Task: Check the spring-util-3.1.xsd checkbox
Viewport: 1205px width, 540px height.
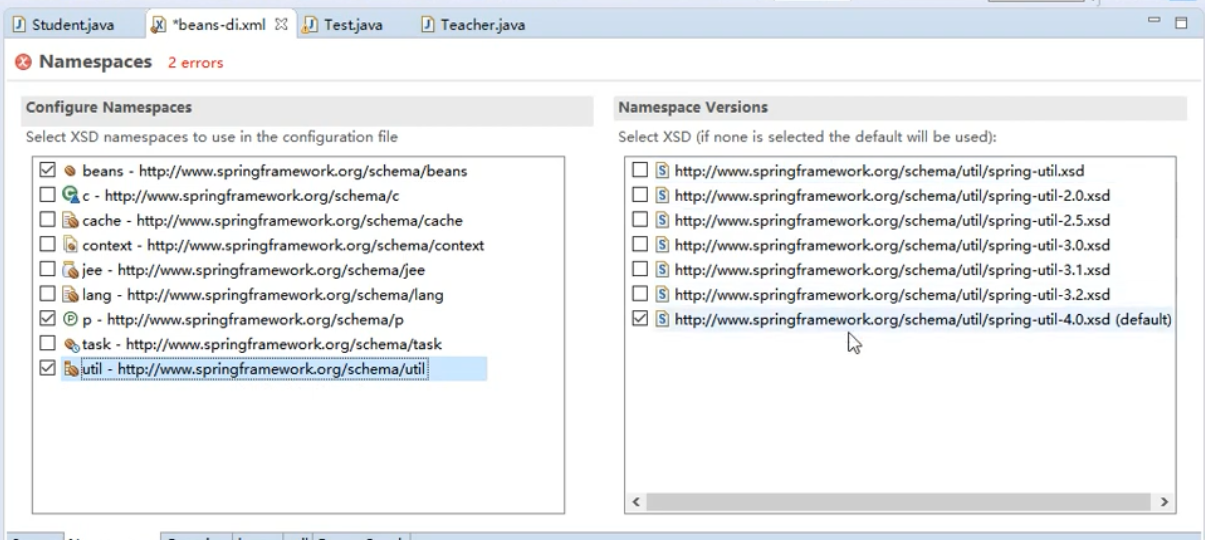Action: tap(641, 270)
